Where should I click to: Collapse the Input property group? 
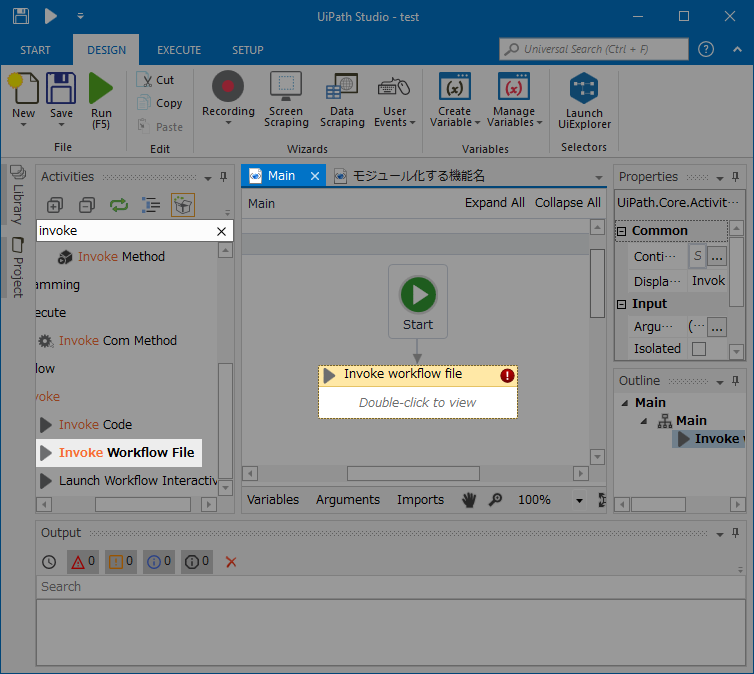pos(621,304)
